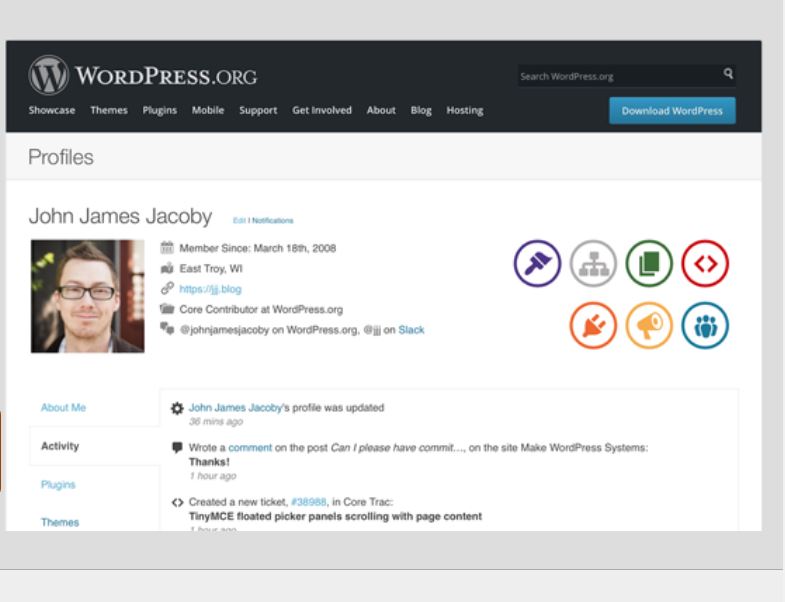The height and width of the screenshot is (602, 785).
Task: Open the Themes navigation item
Action: [x=109, y=110]
